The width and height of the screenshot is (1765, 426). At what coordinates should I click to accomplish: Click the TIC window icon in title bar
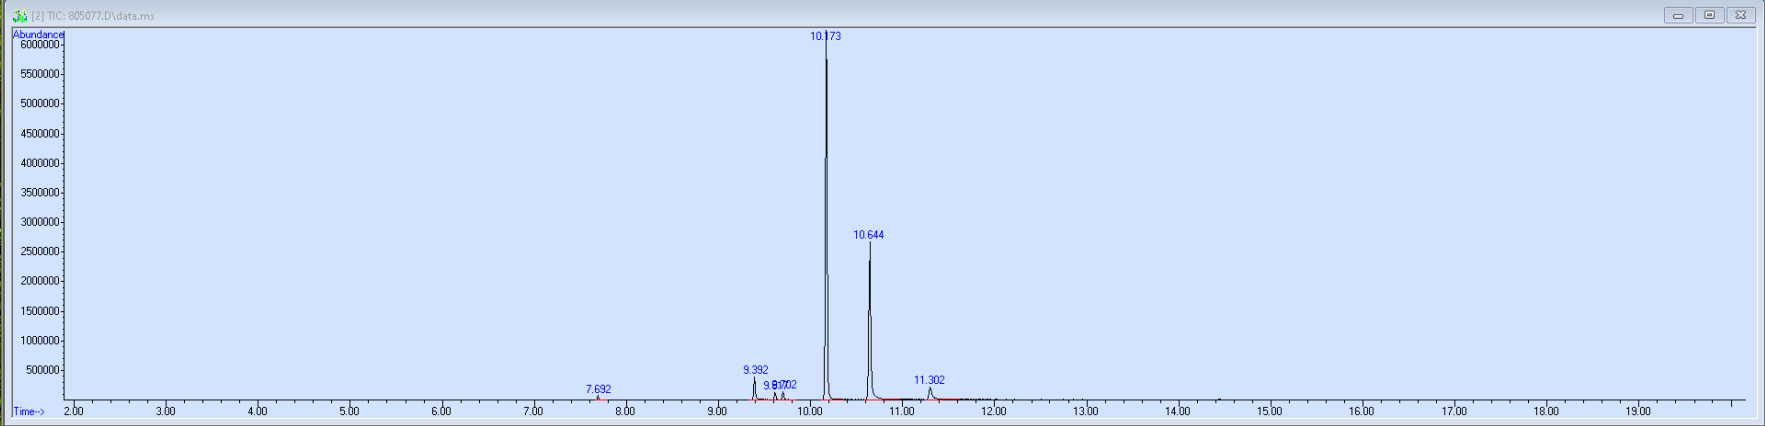click(x=19, y=16)
